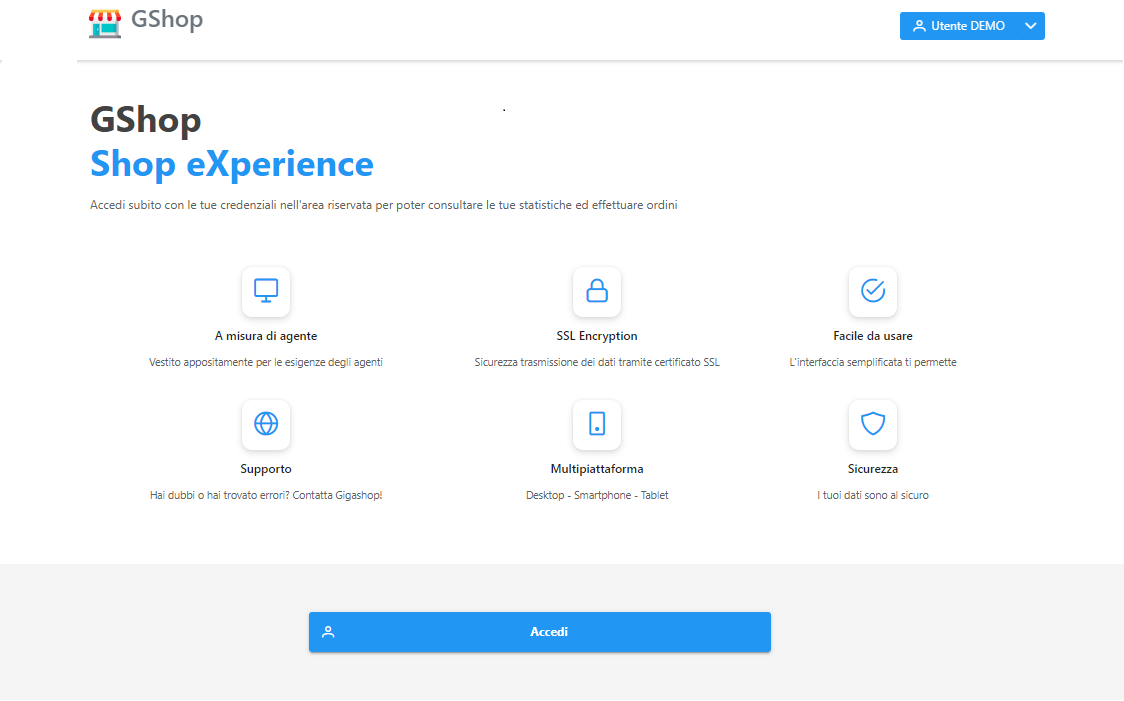The image size is (1124, 701).
Task: Click the person icon on Accedi button
Action: point(328,632)
